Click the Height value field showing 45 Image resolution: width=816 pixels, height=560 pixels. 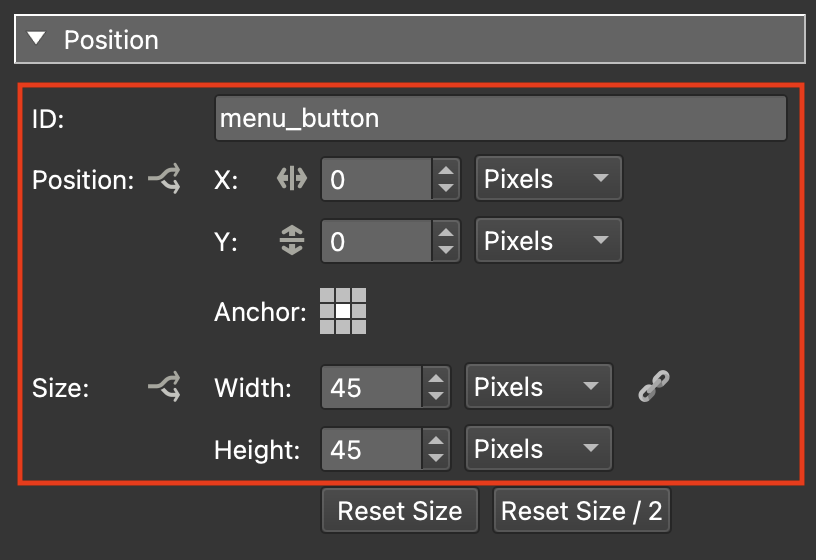(372, 449)
